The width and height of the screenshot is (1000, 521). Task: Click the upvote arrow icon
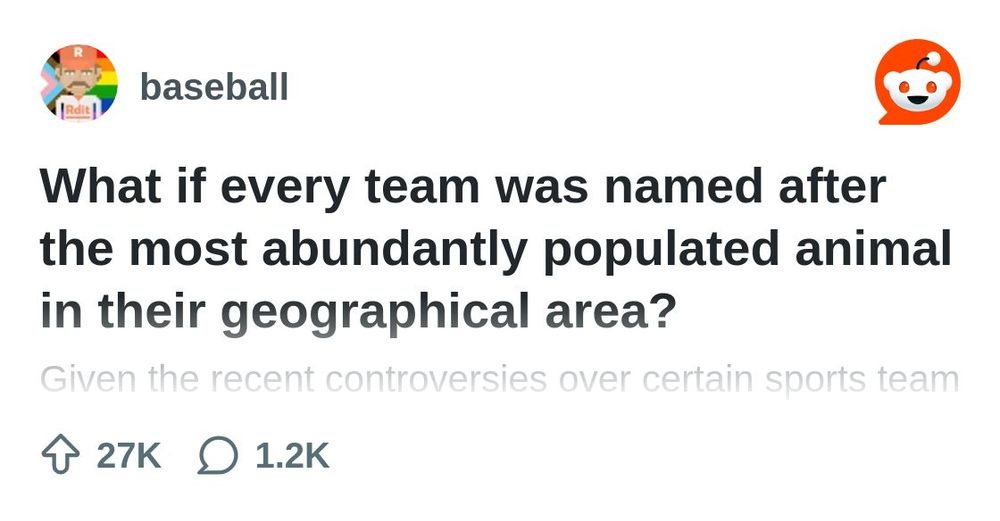(x=61, y=455)
